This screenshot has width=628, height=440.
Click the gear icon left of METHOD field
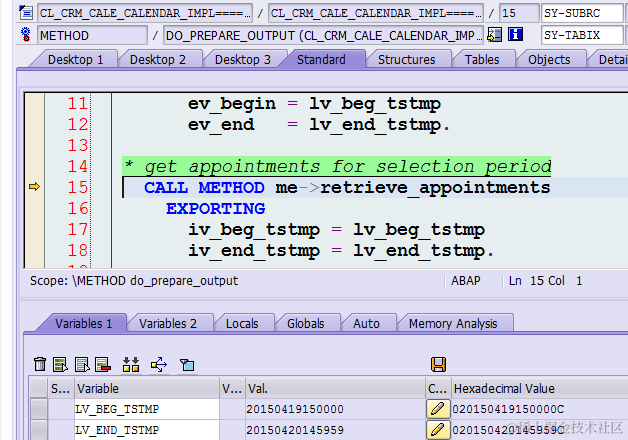[x=26, y=35]
